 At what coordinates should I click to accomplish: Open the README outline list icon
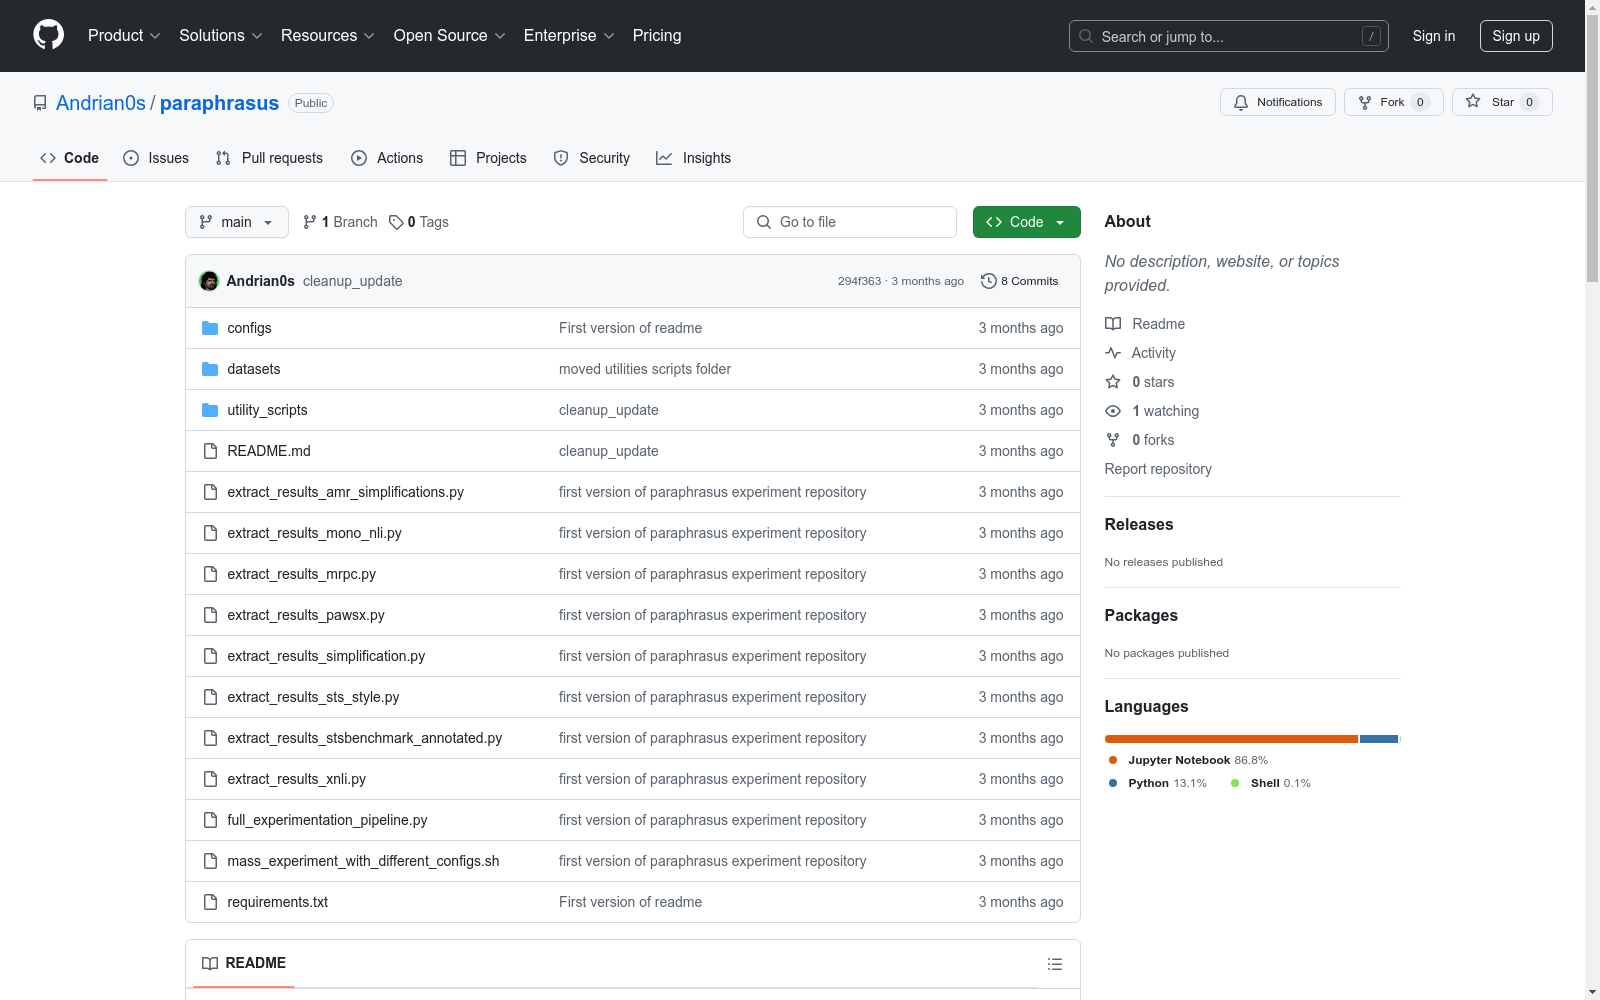tap(1054, 964)
